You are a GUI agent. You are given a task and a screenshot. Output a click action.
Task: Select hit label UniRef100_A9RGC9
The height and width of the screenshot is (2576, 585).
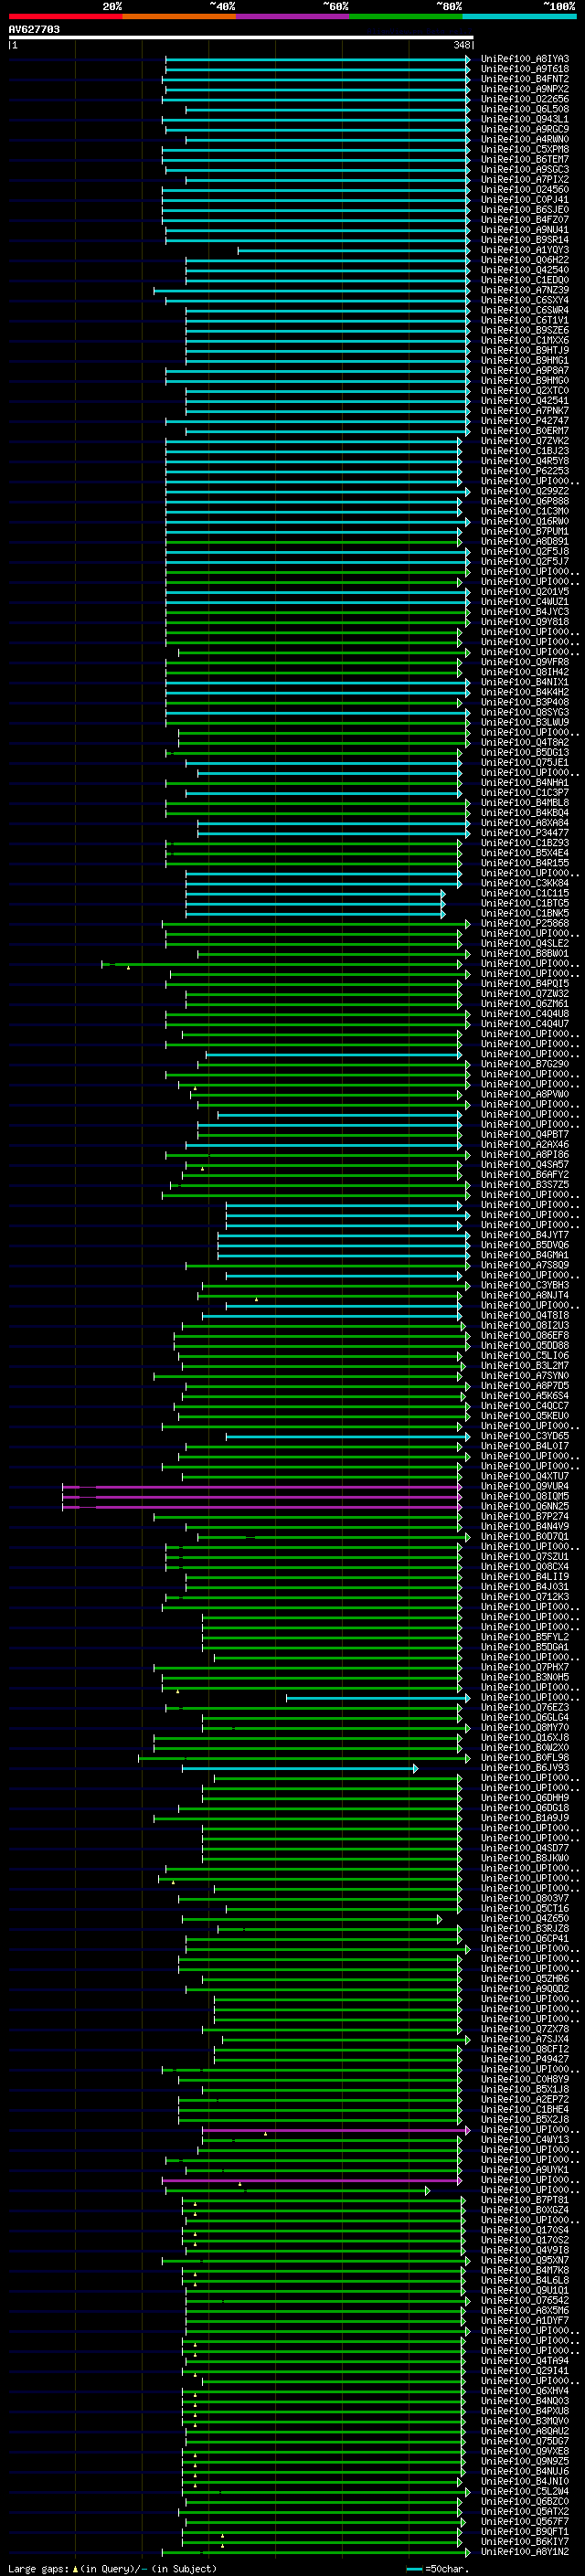pos(524,129)
